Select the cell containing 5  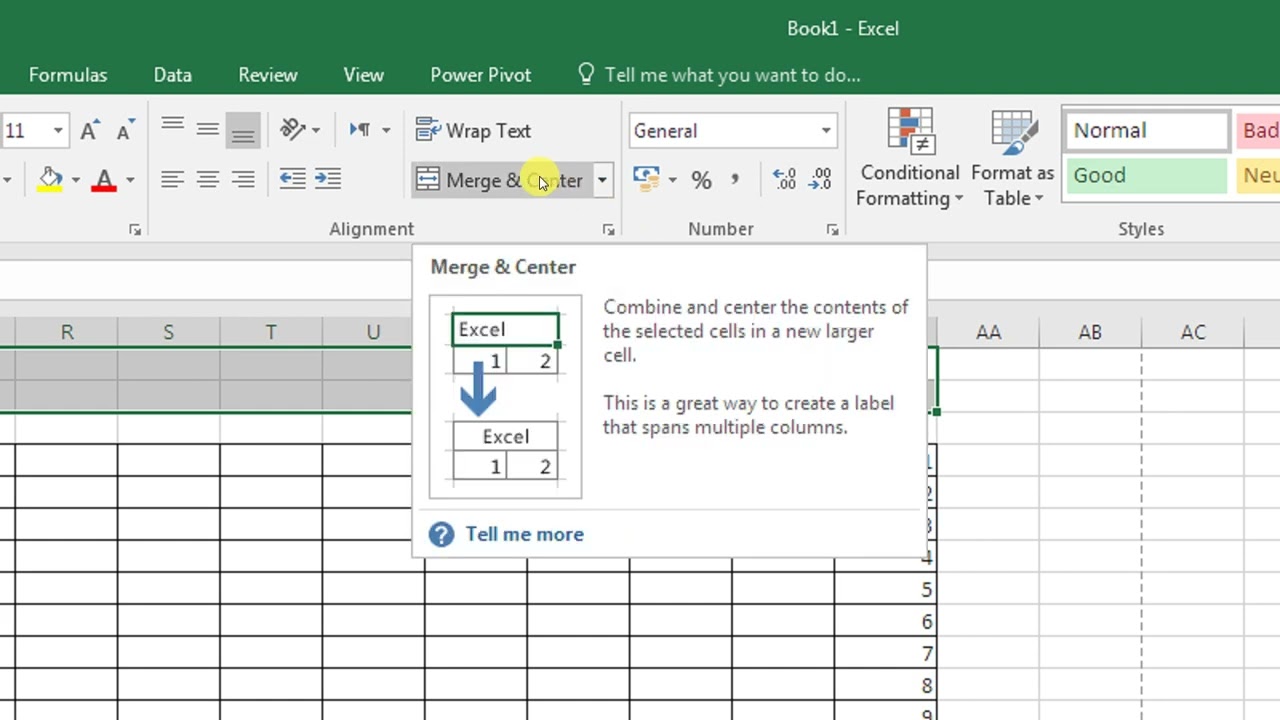pyautogui.click(x=885, y=590)
